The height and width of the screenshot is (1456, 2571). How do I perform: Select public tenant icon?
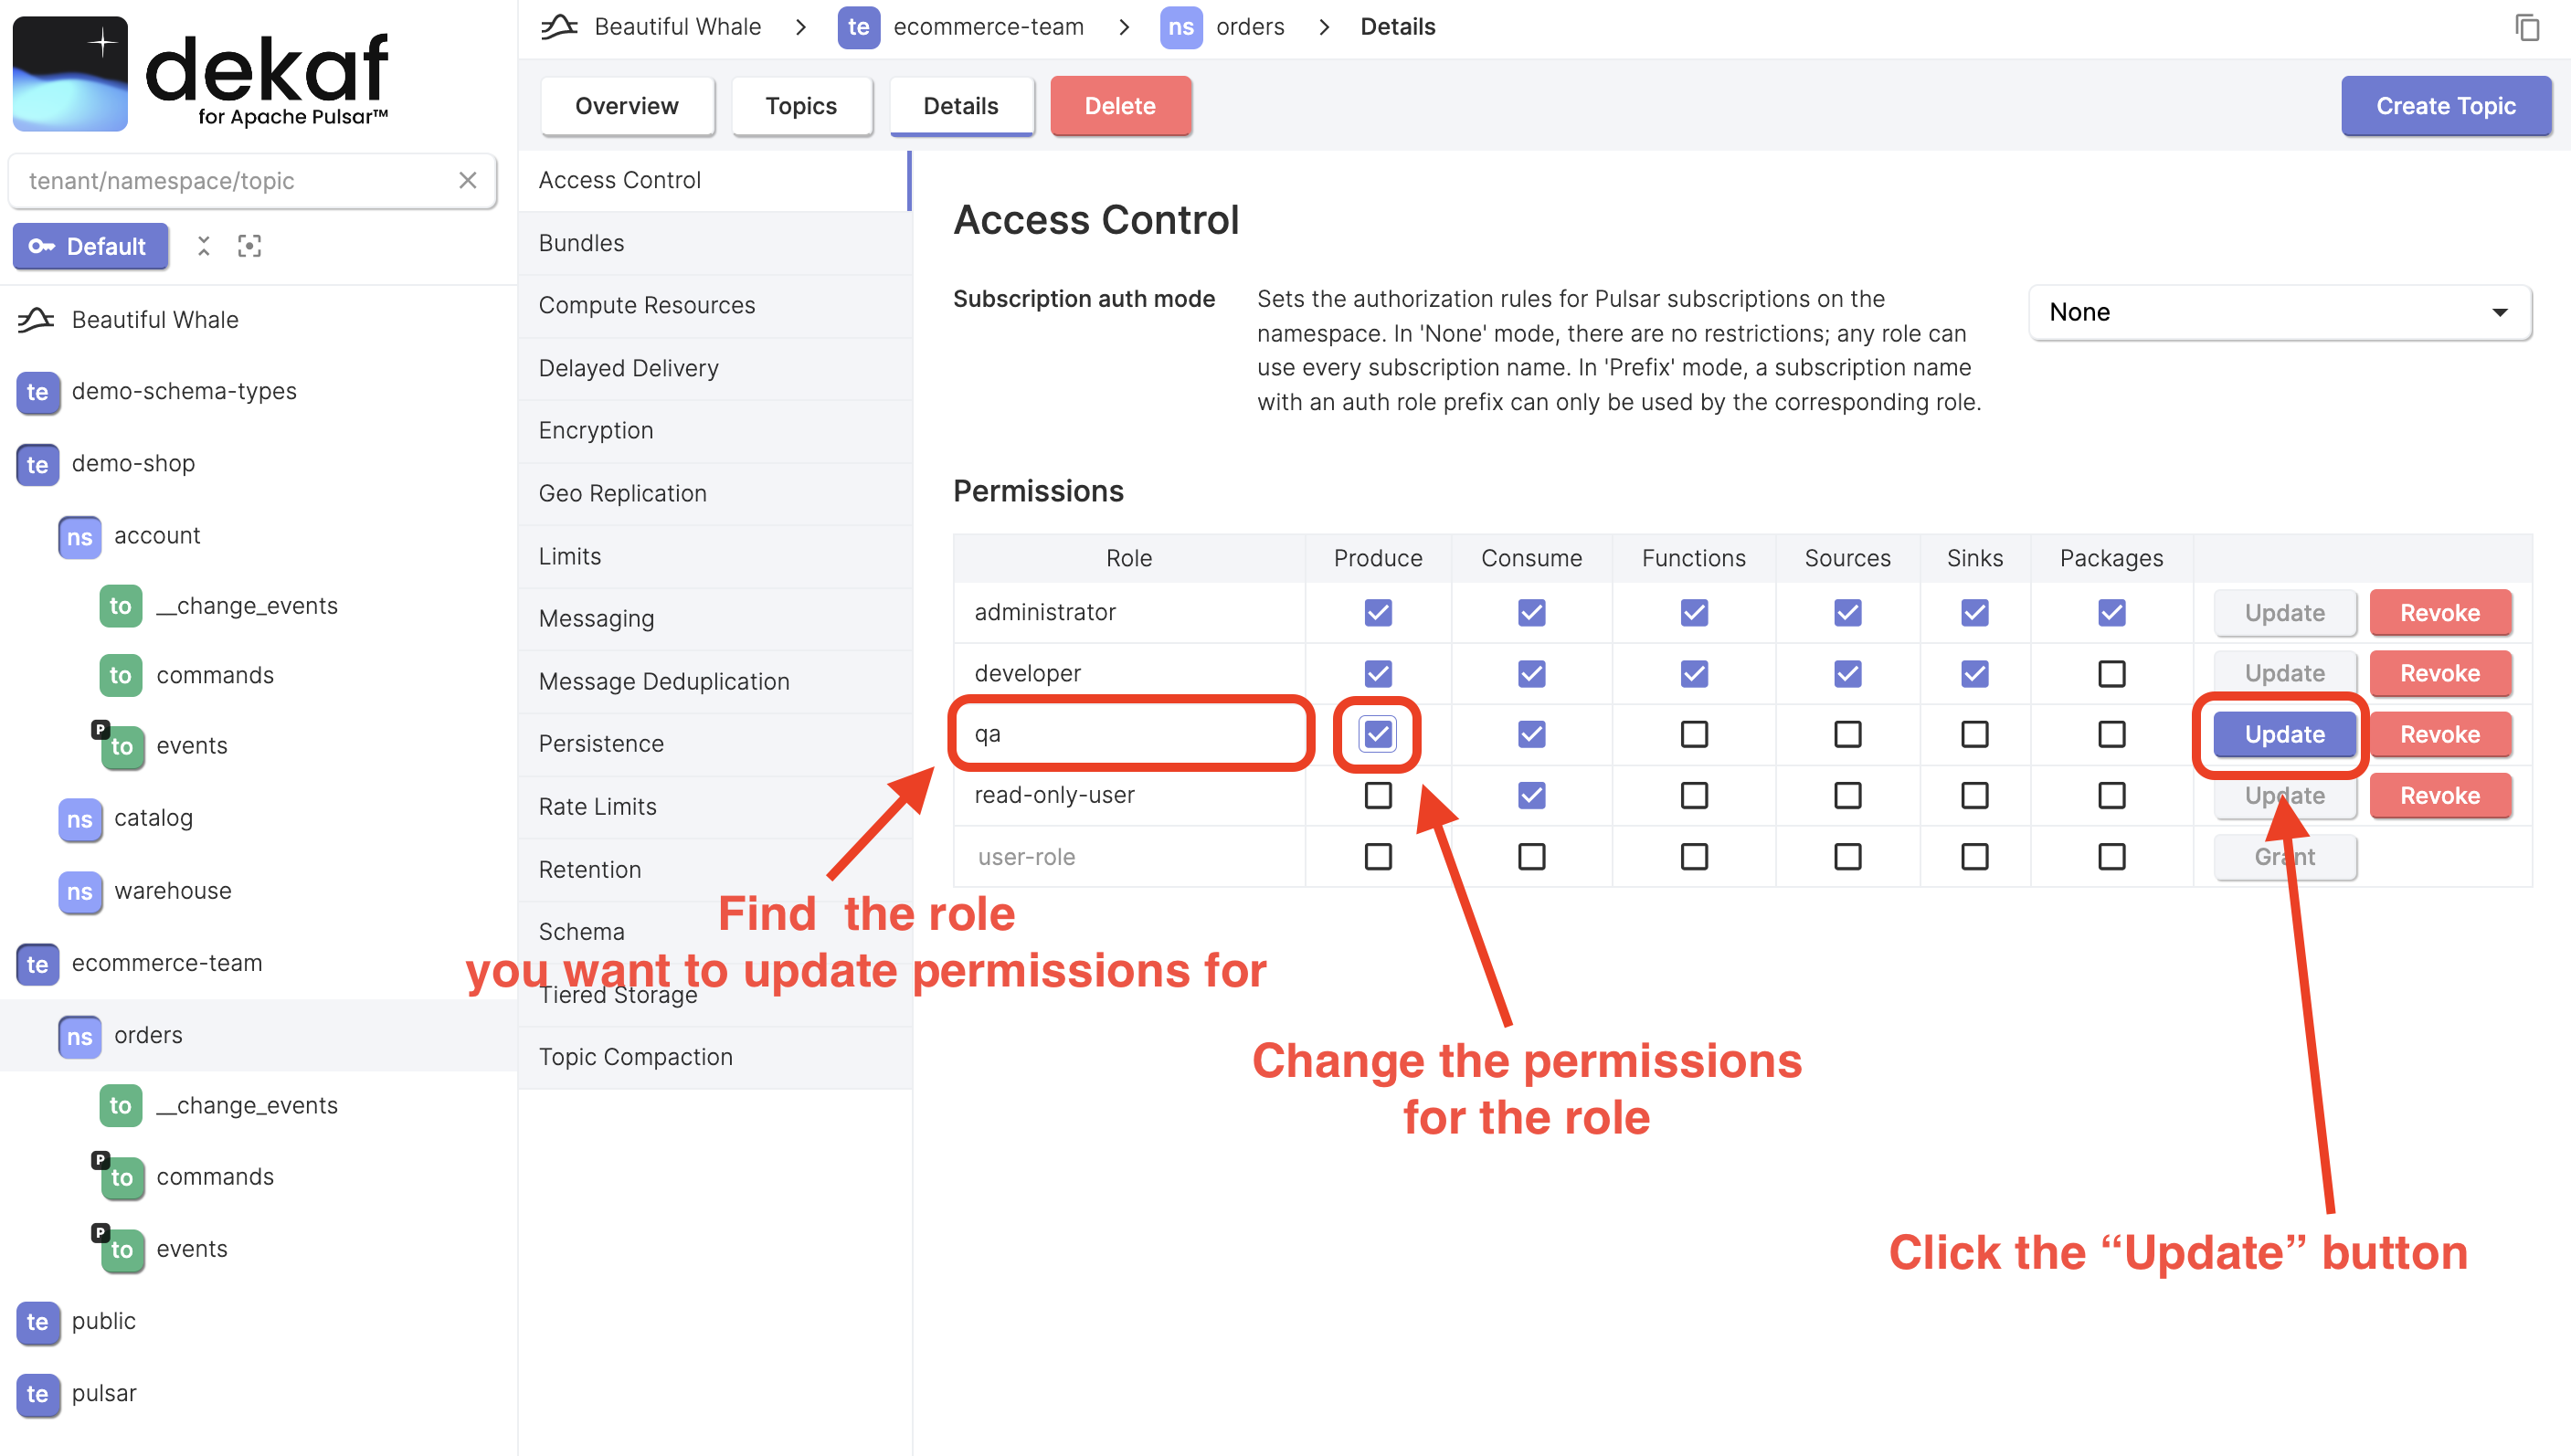tap(37, 1322)
